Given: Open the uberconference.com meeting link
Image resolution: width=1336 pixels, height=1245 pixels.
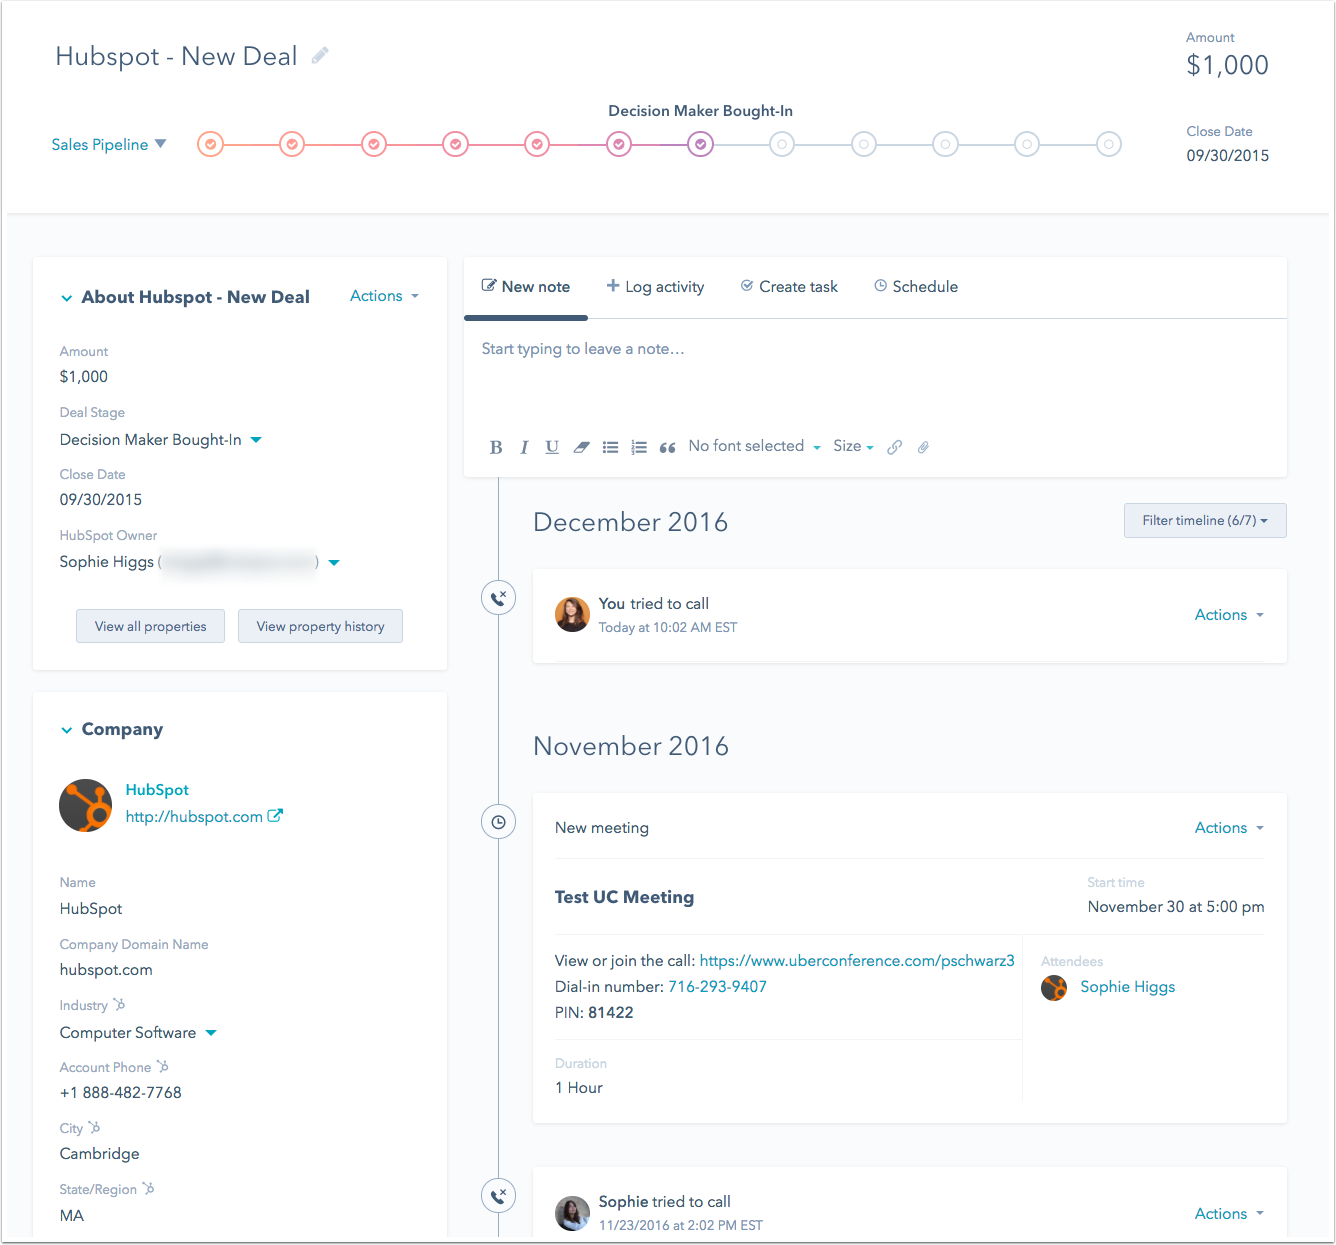Looking at the screenshot, I should tap(857, 961).
